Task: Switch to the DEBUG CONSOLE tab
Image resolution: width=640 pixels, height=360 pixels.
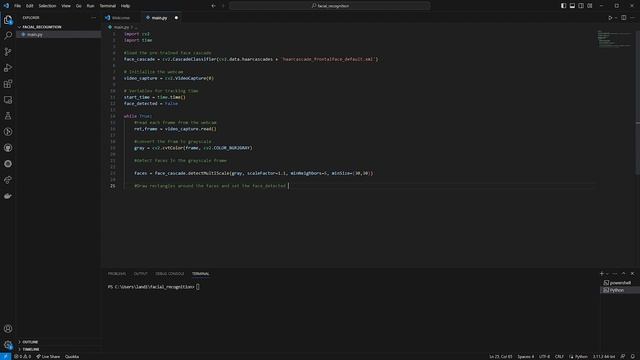Action: tap(170, 273)
